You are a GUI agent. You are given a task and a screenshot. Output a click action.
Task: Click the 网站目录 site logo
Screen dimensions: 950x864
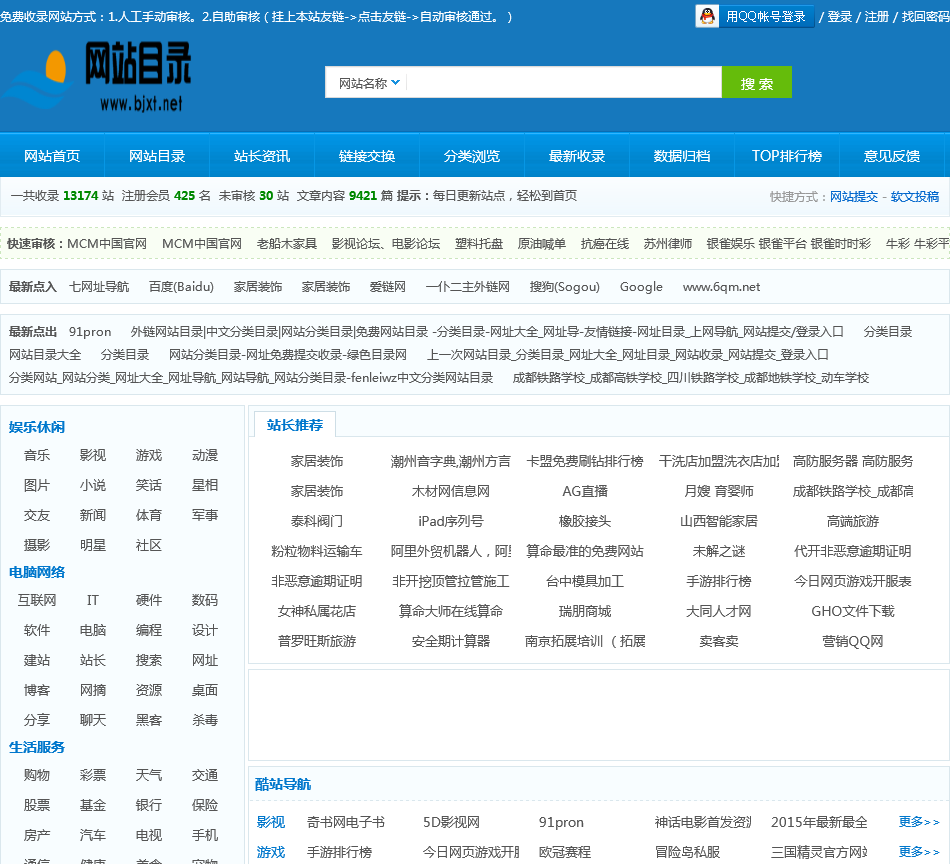point(98,76)
